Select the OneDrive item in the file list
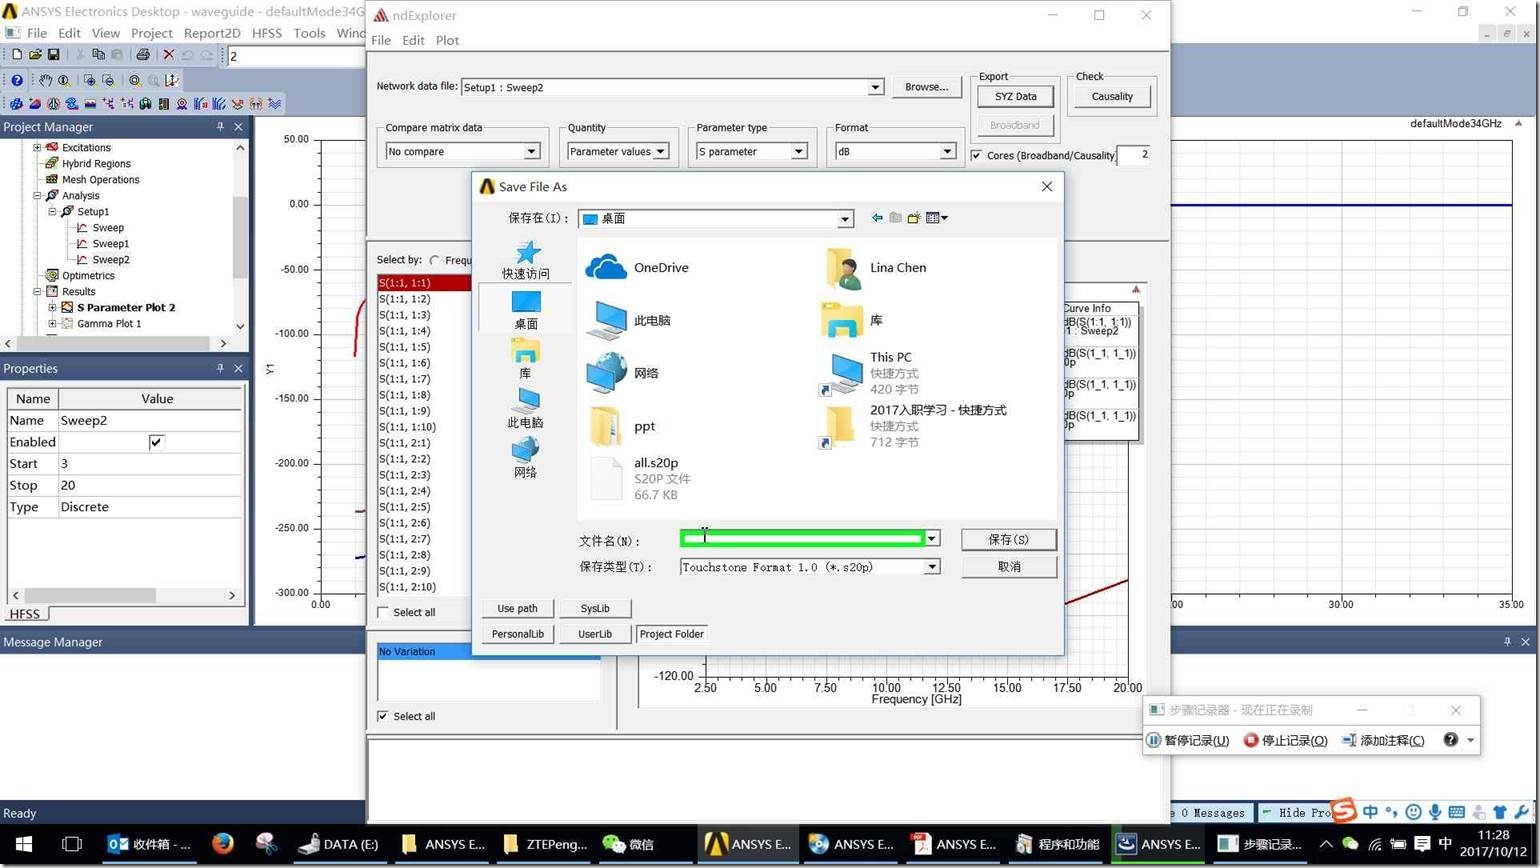Screen dimensions: 1540x868 click(637, 268)
